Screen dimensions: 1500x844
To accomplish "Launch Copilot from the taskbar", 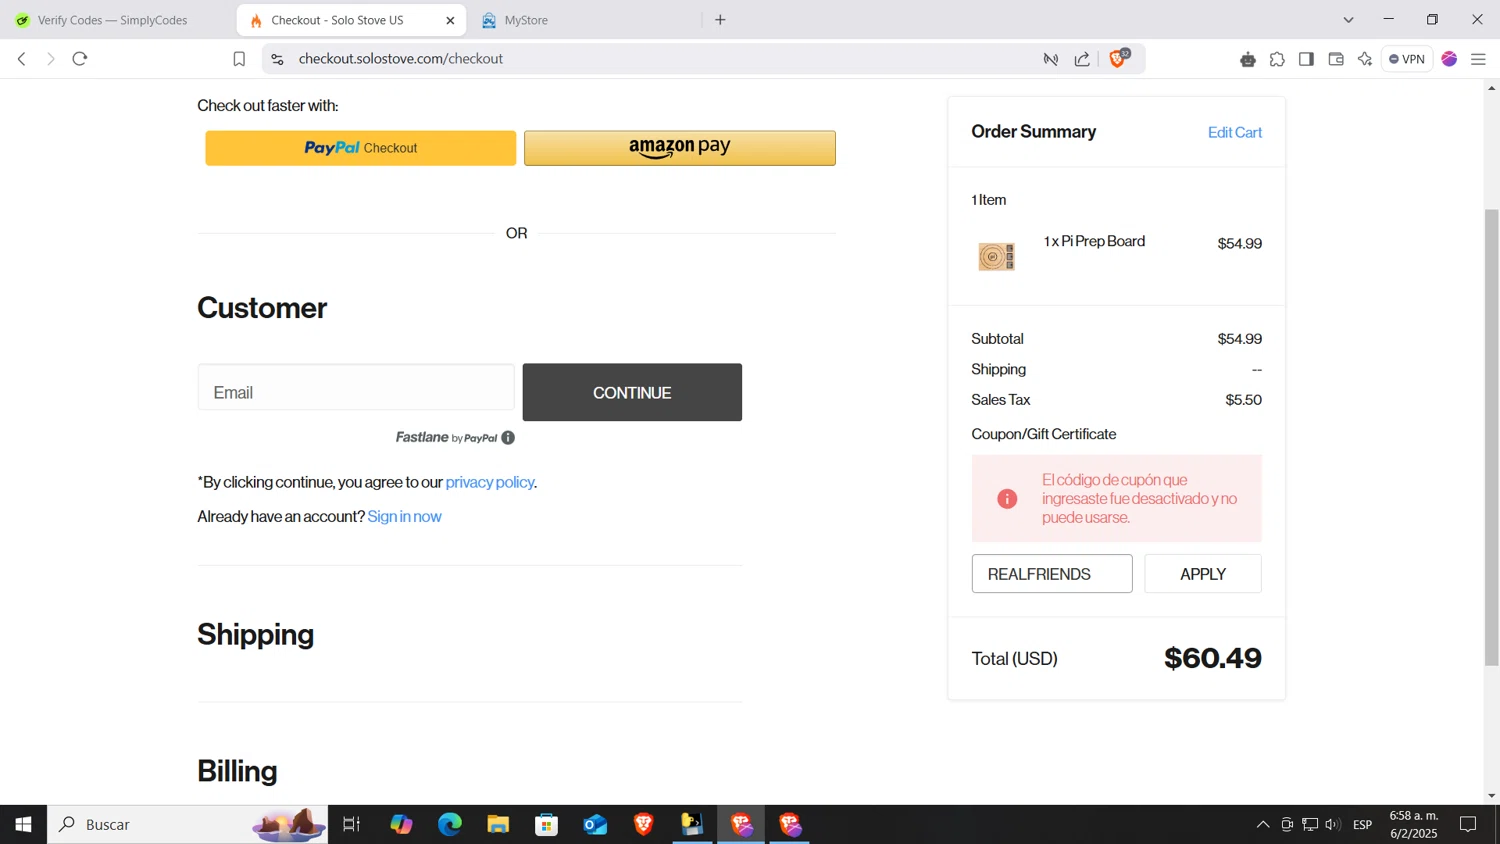I will 401,824.
